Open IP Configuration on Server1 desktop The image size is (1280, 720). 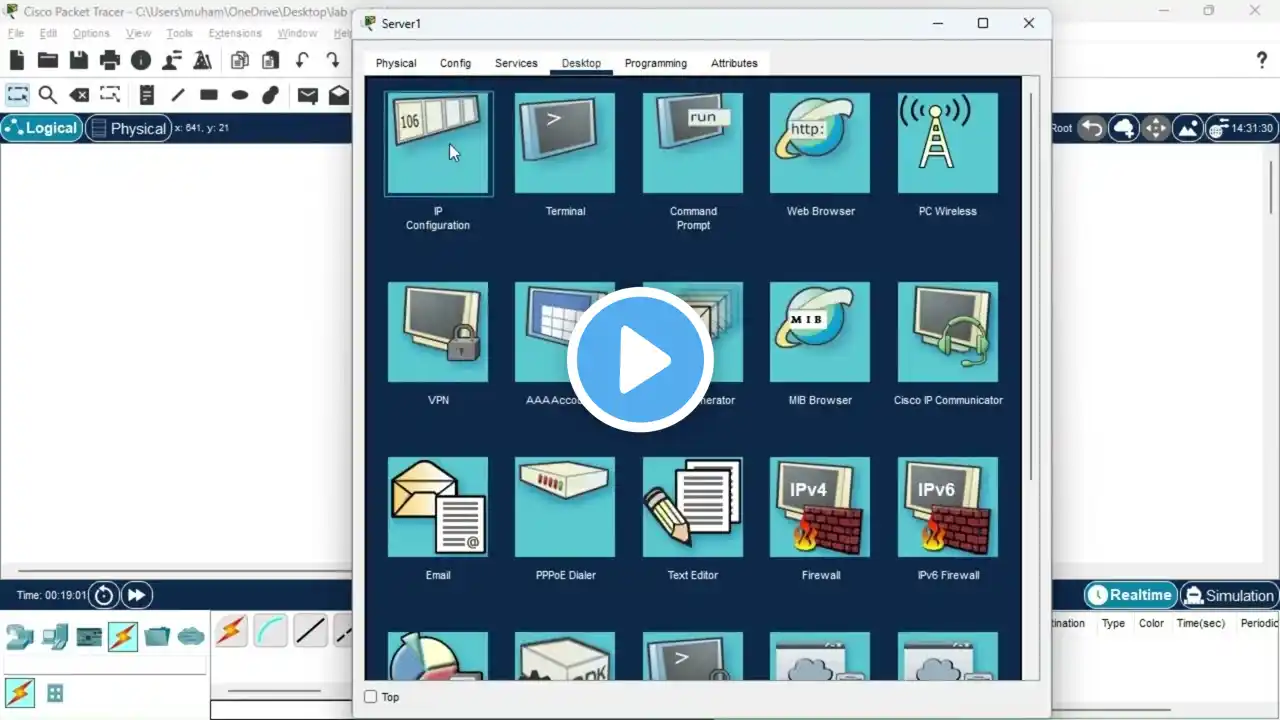[x=438, y=143]
